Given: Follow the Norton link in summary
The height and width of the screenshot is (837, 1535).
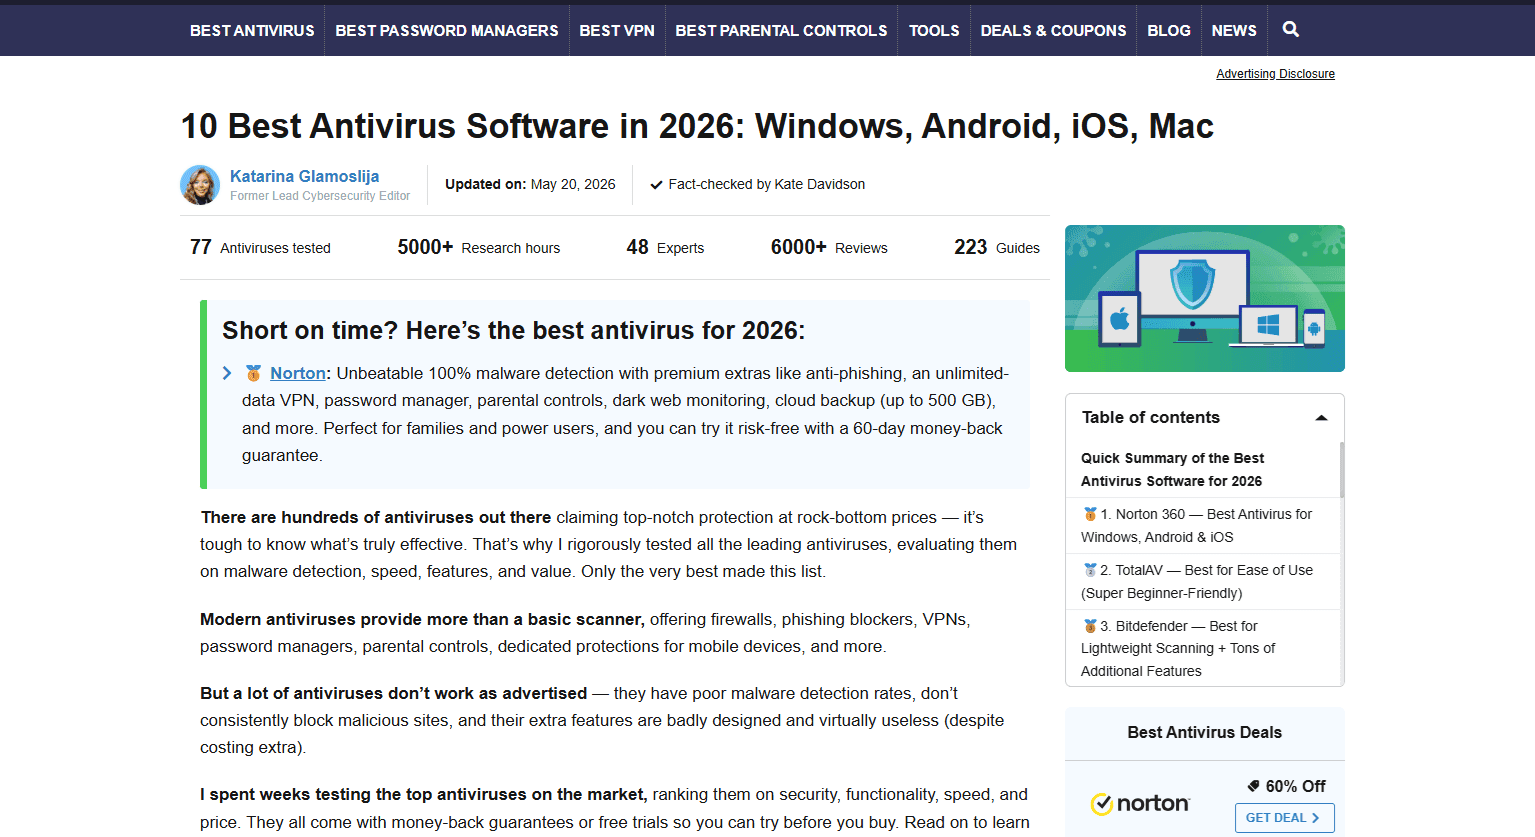Looking at the screenshot, I should tap(298, 373).
